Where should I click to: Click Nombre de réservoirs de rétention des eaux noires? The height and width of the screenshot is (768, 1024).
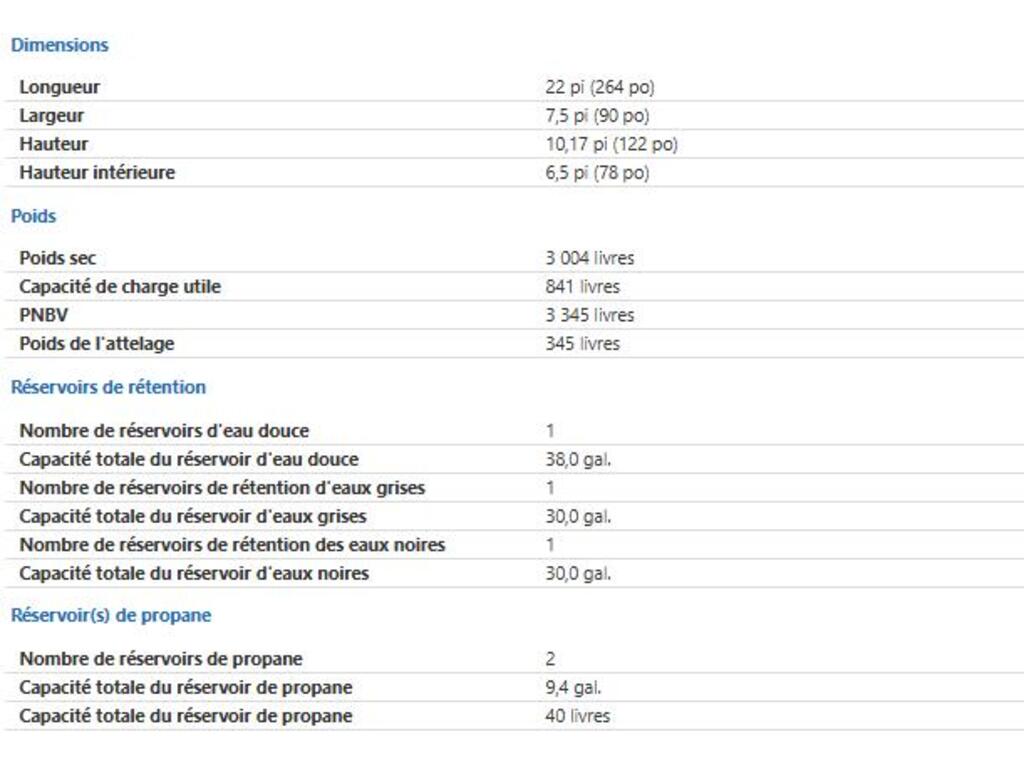(x=232, y=545)
